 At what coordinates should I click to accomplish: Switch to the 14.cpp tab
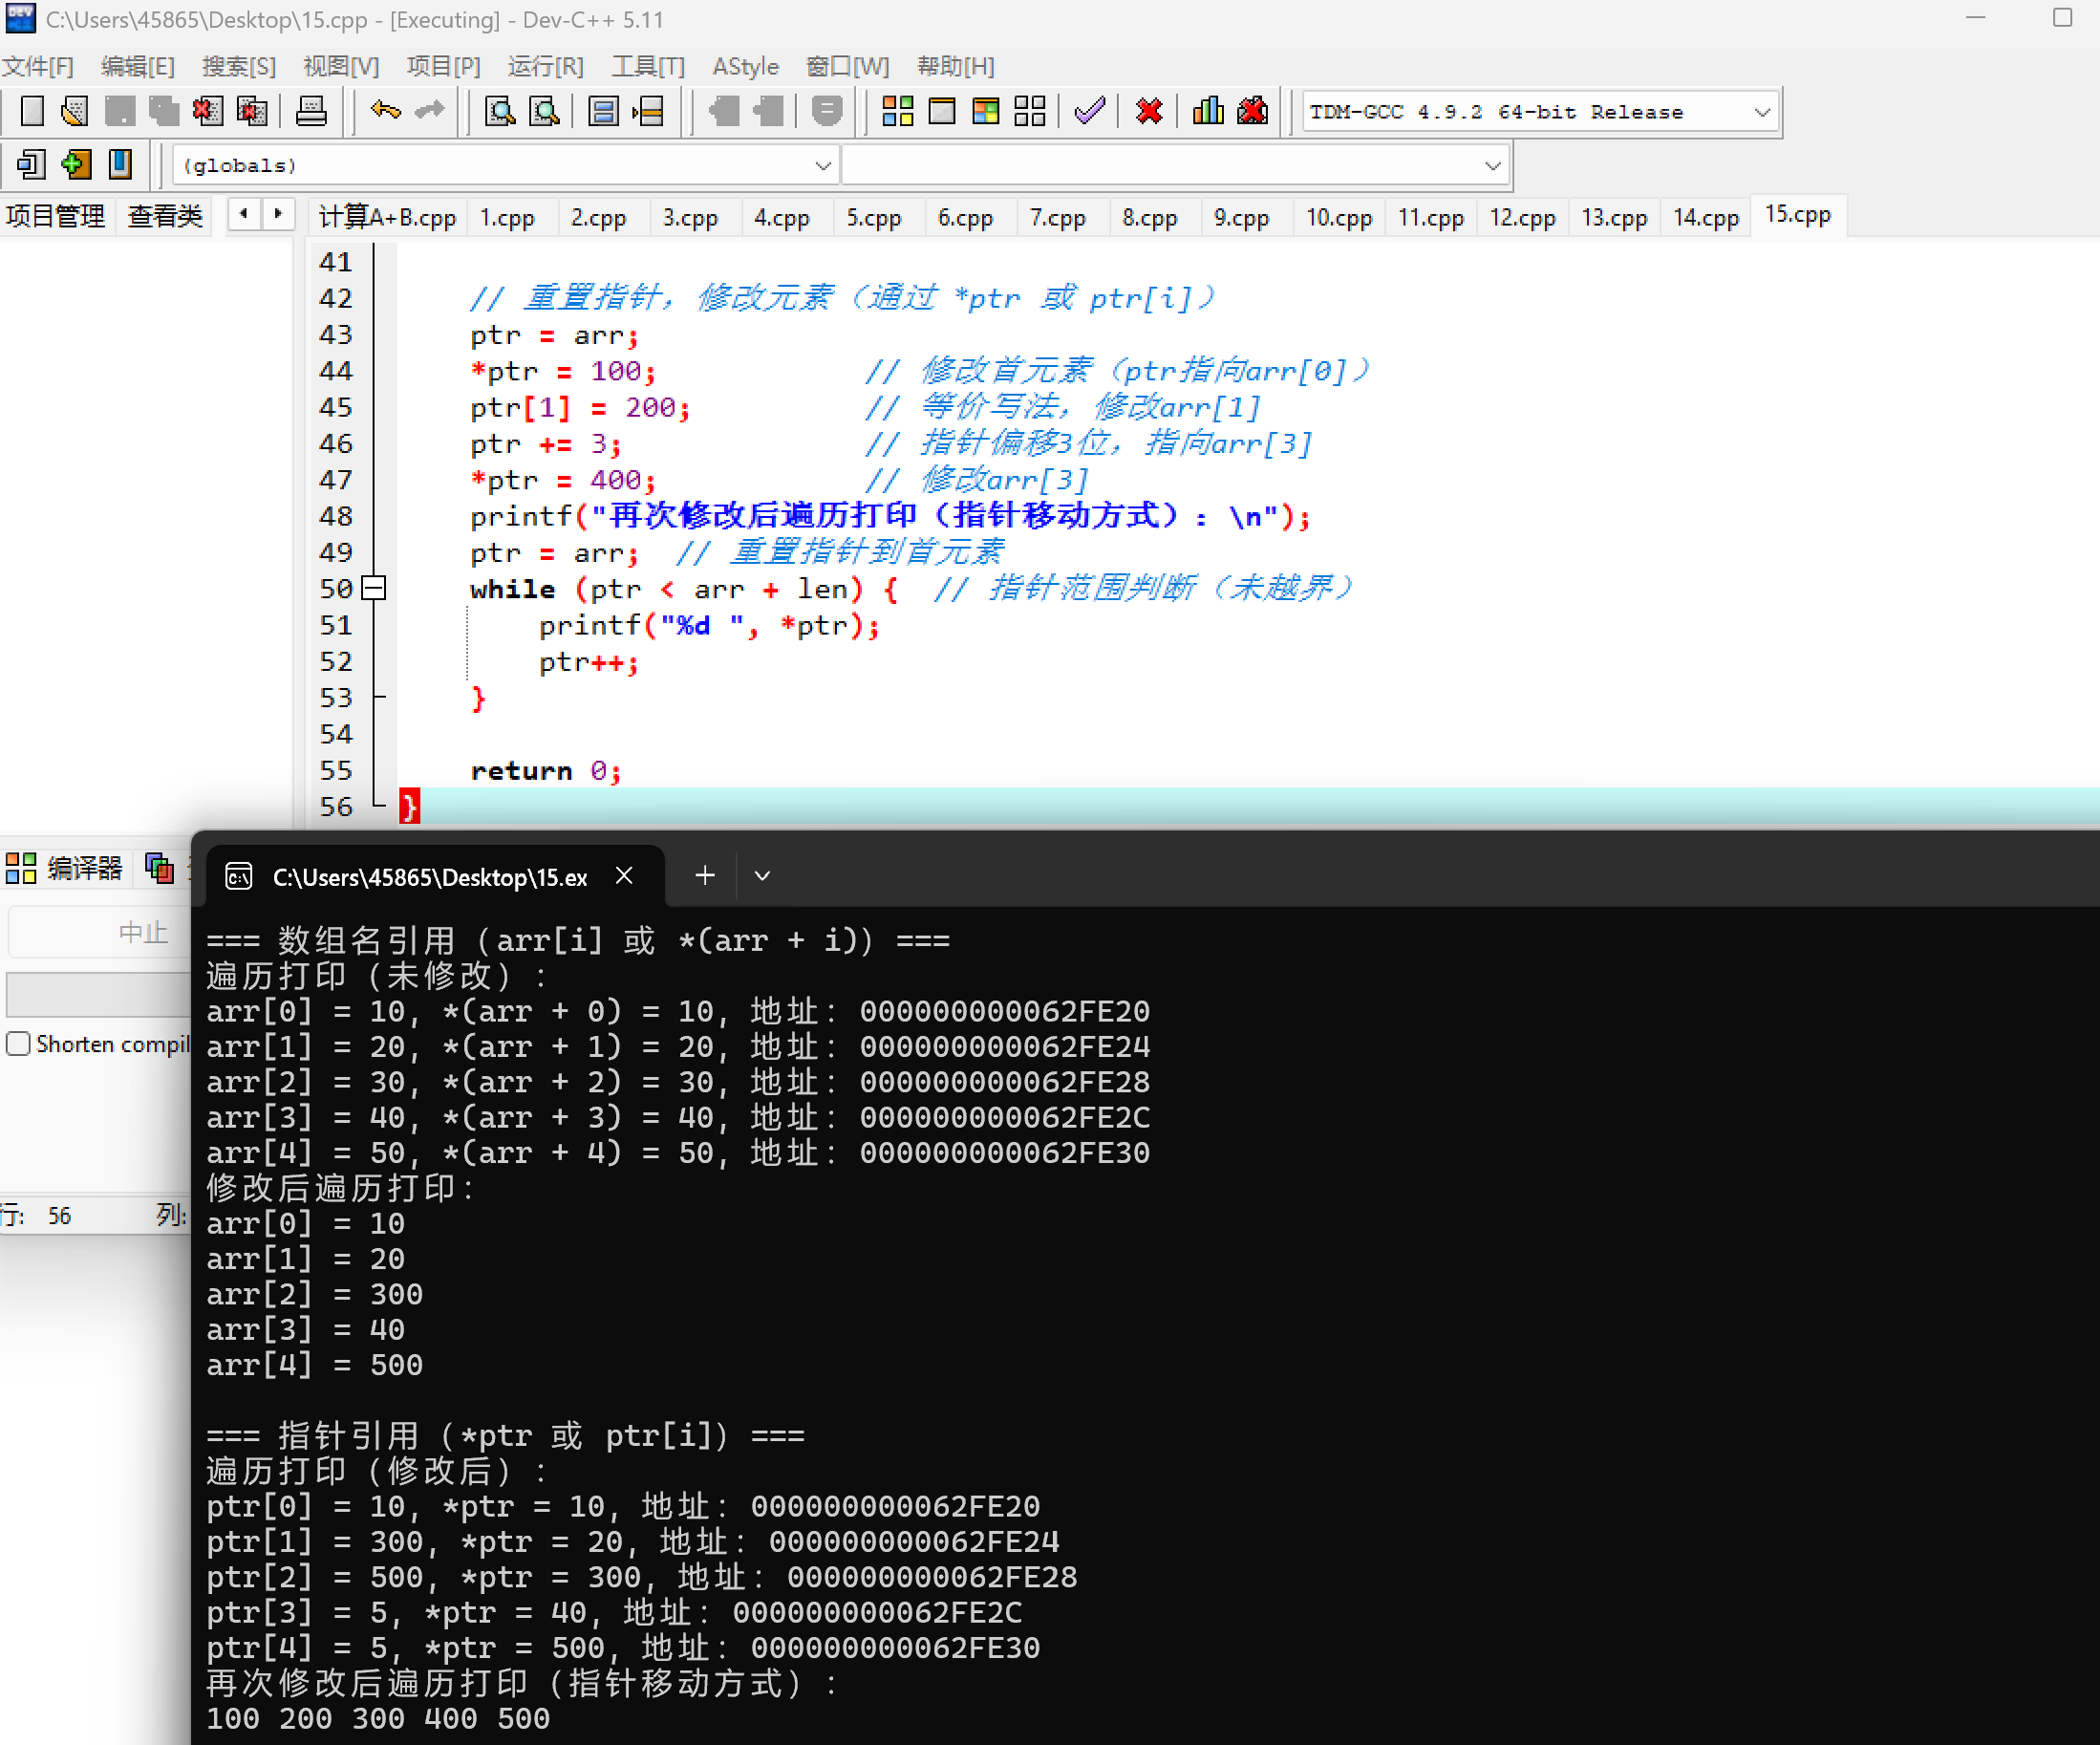point(1705,217)
